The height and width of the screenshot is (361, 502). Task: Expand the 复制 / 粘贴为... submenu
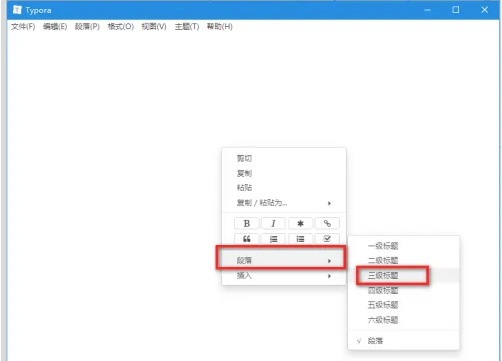pos(284,203)
